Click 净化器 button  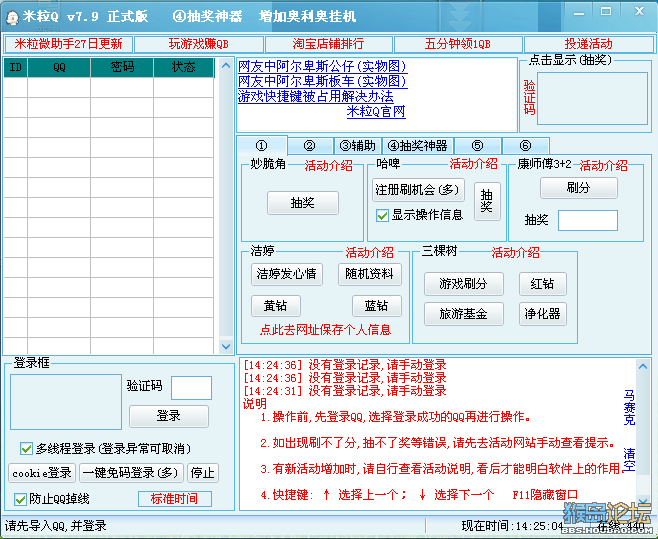pos(543,314)
